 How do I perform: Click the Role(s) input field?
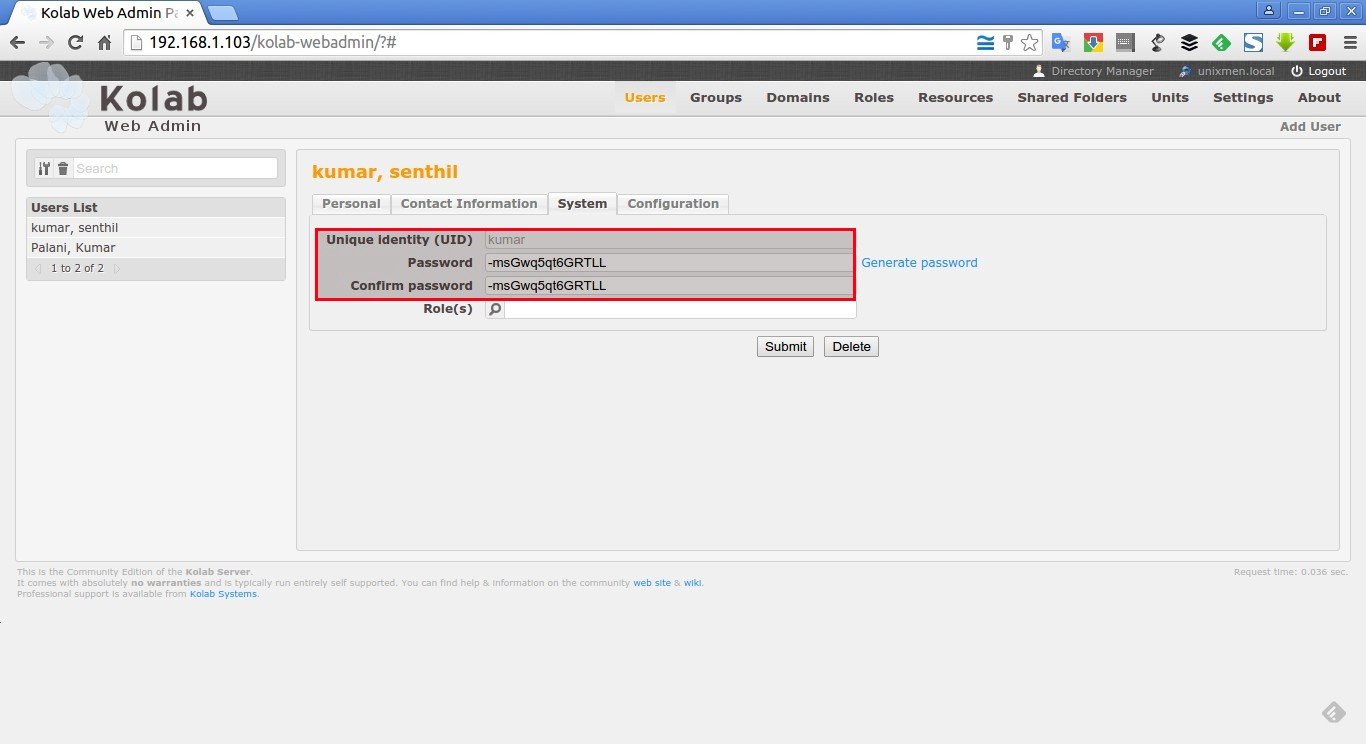(680, 310)
